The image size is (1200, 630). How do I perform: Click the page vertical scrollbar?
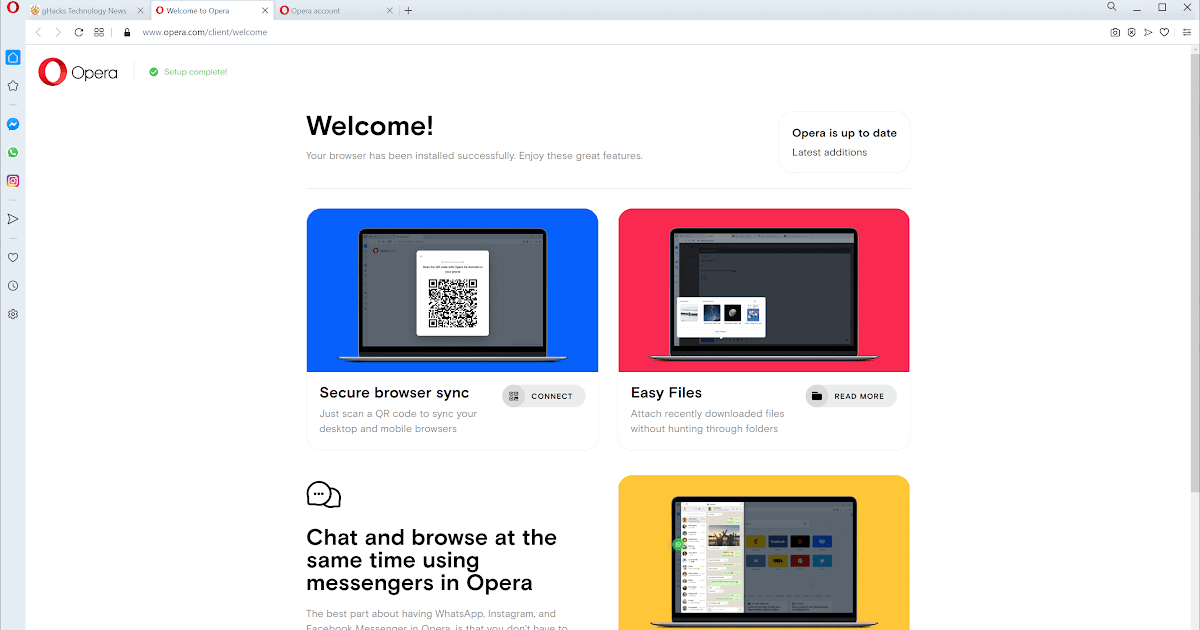(1195, 272)
